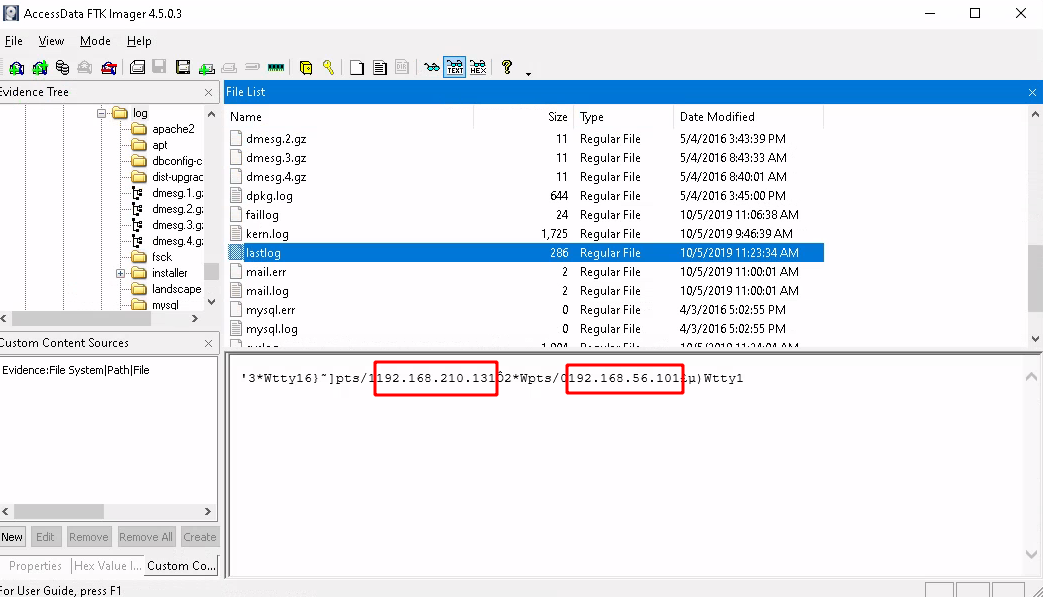This screenshot has width=1043, height=597.
Task: Select the mysql folder in tree
Action: coord(165,305)
